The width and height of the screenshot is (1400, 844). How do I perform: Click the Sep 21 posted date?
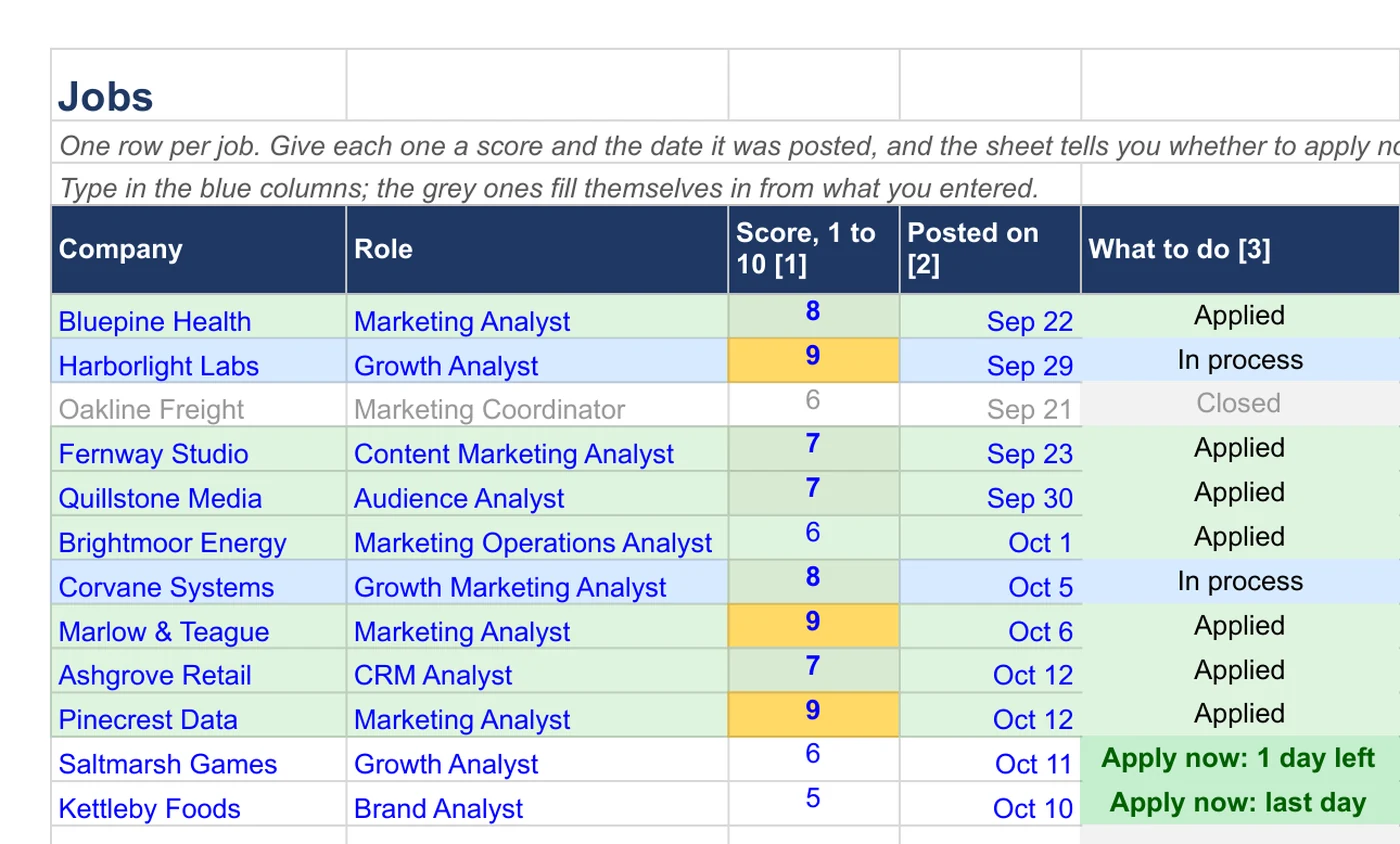tap(990, 404)
